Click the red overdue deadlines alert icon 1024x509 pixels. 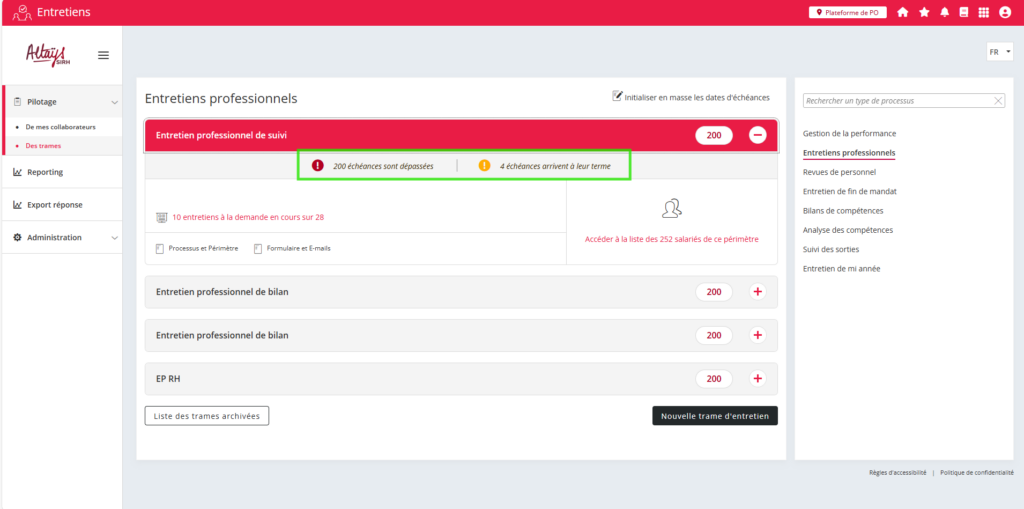click(318, 165)
